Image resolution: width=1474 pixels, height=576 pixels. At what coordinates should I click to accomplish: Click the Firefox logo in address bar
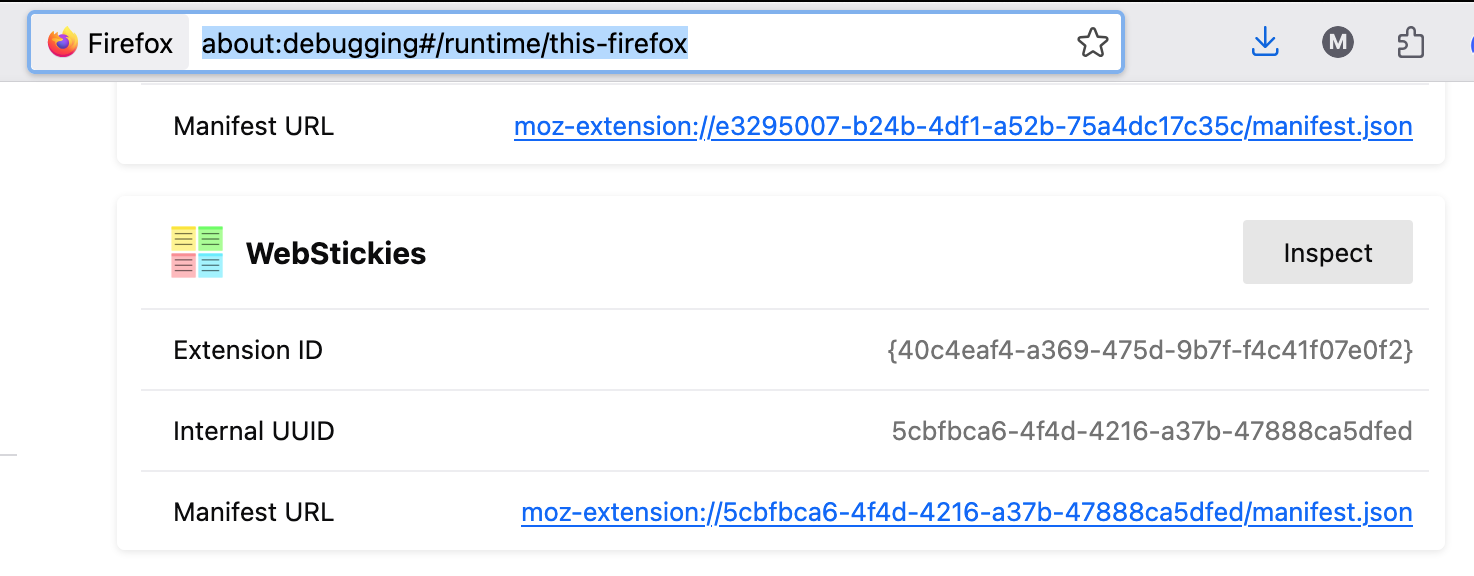(62, 43)
